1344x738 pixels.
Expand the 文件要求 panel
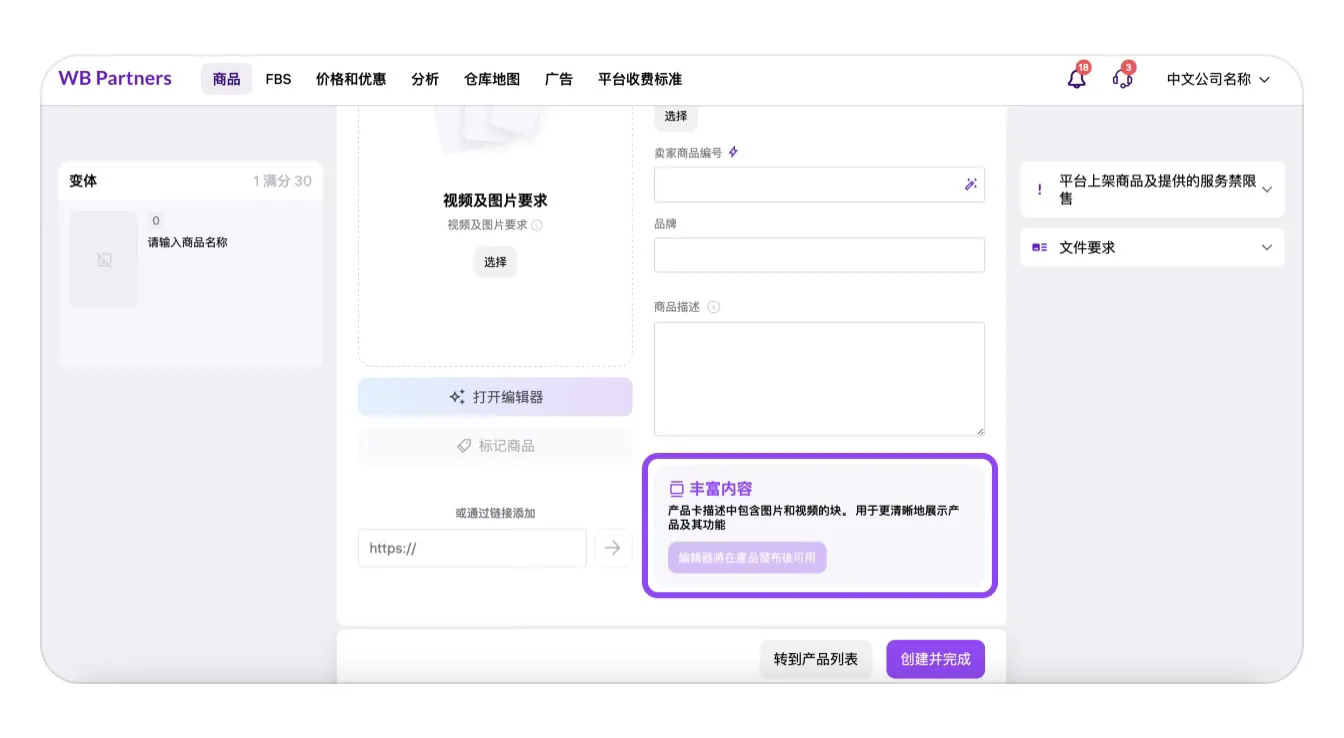(x=1266, y=248)
